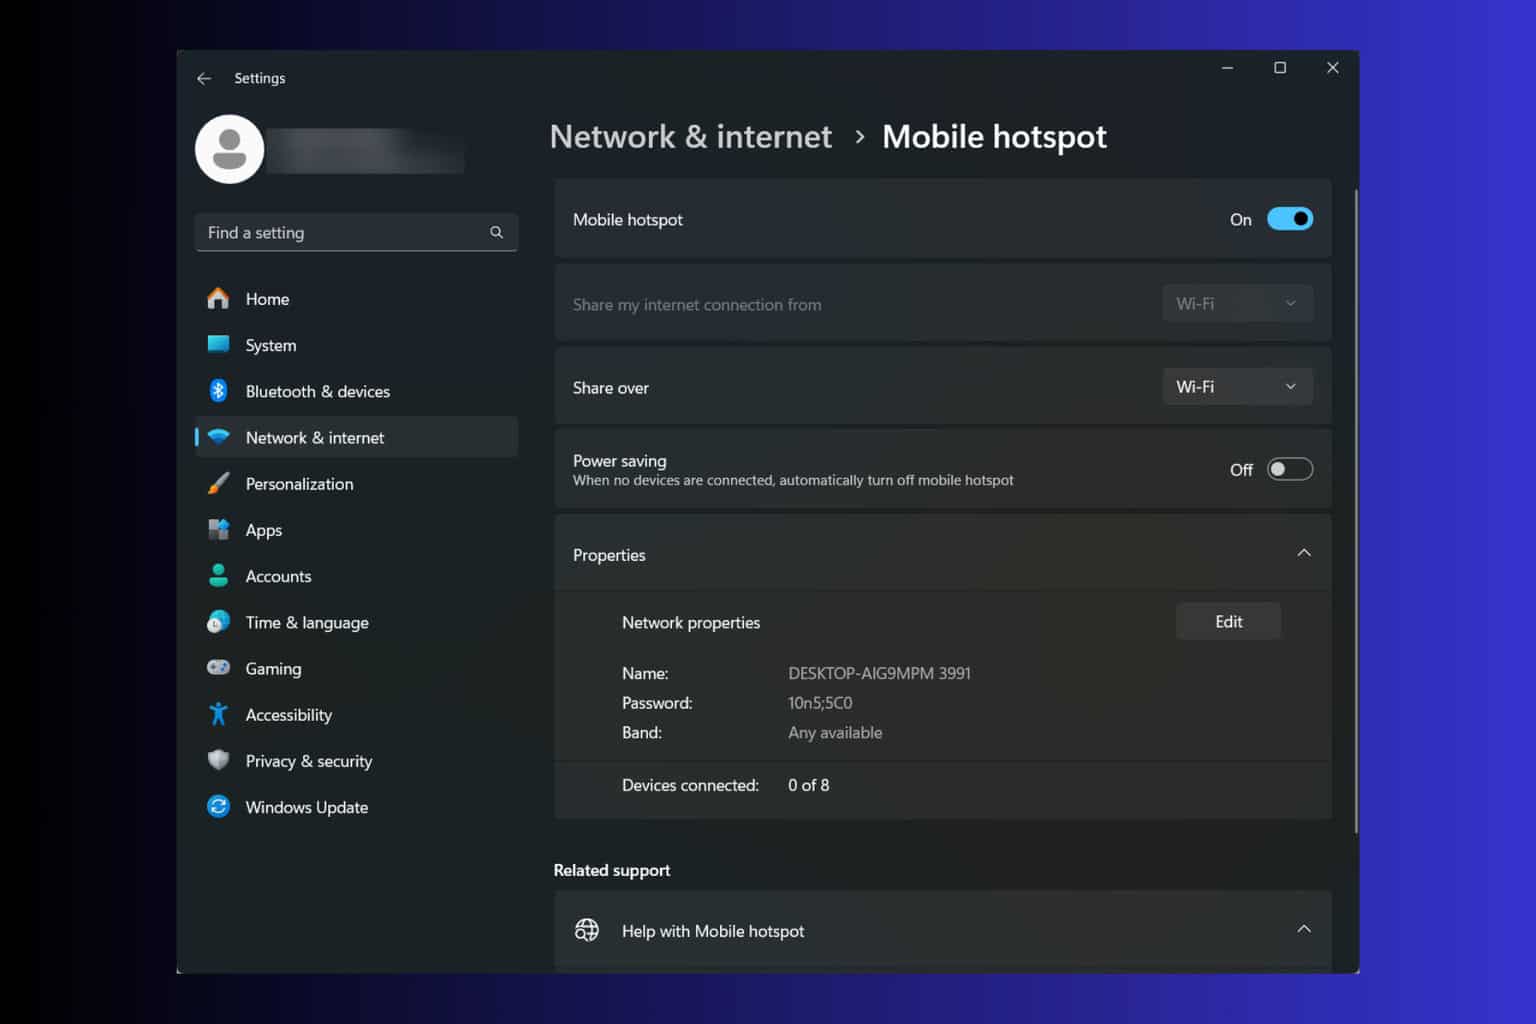This screenshot has width=1536, height=1024.
Task: Click the Accounts person icon
Action: (x=218, y=575)
